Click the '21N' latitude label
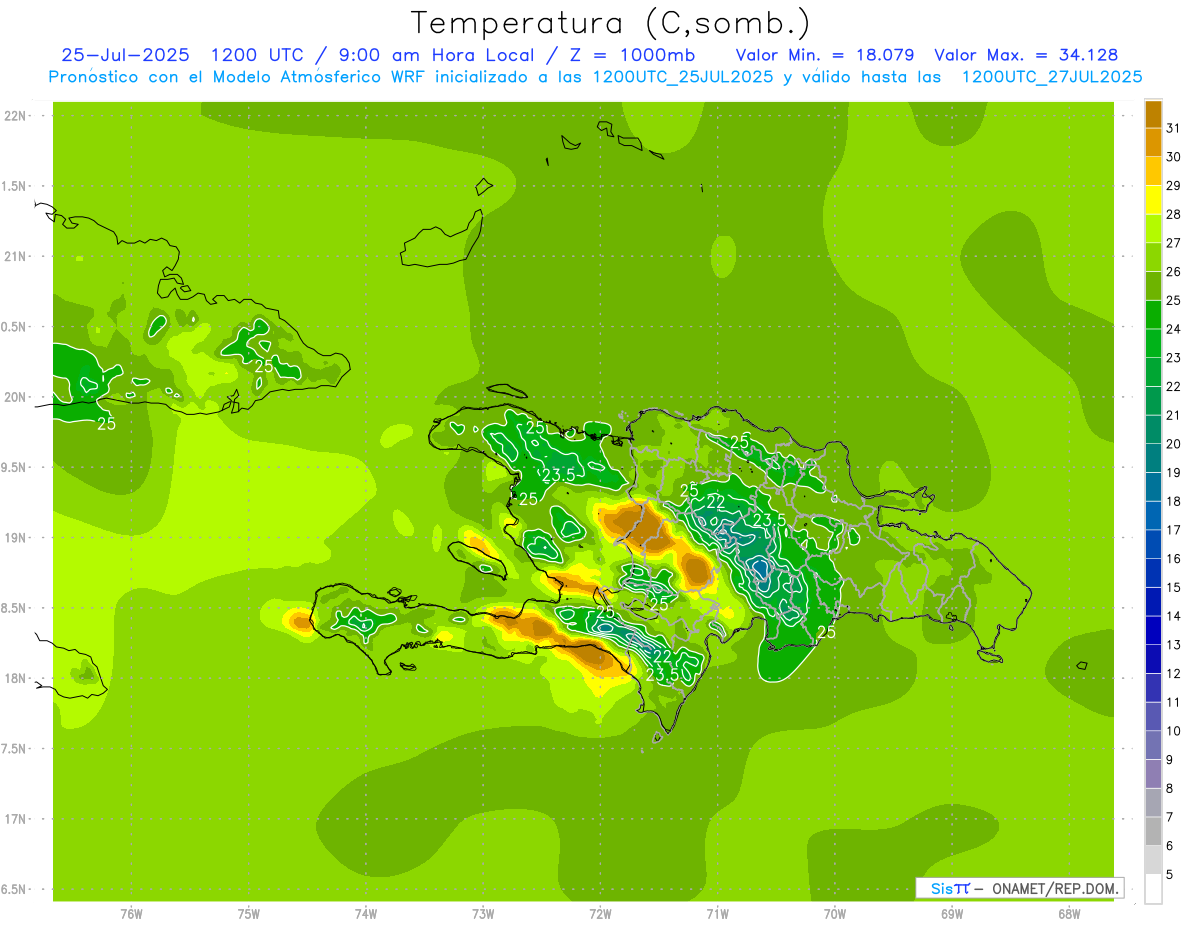 [16, 256]
